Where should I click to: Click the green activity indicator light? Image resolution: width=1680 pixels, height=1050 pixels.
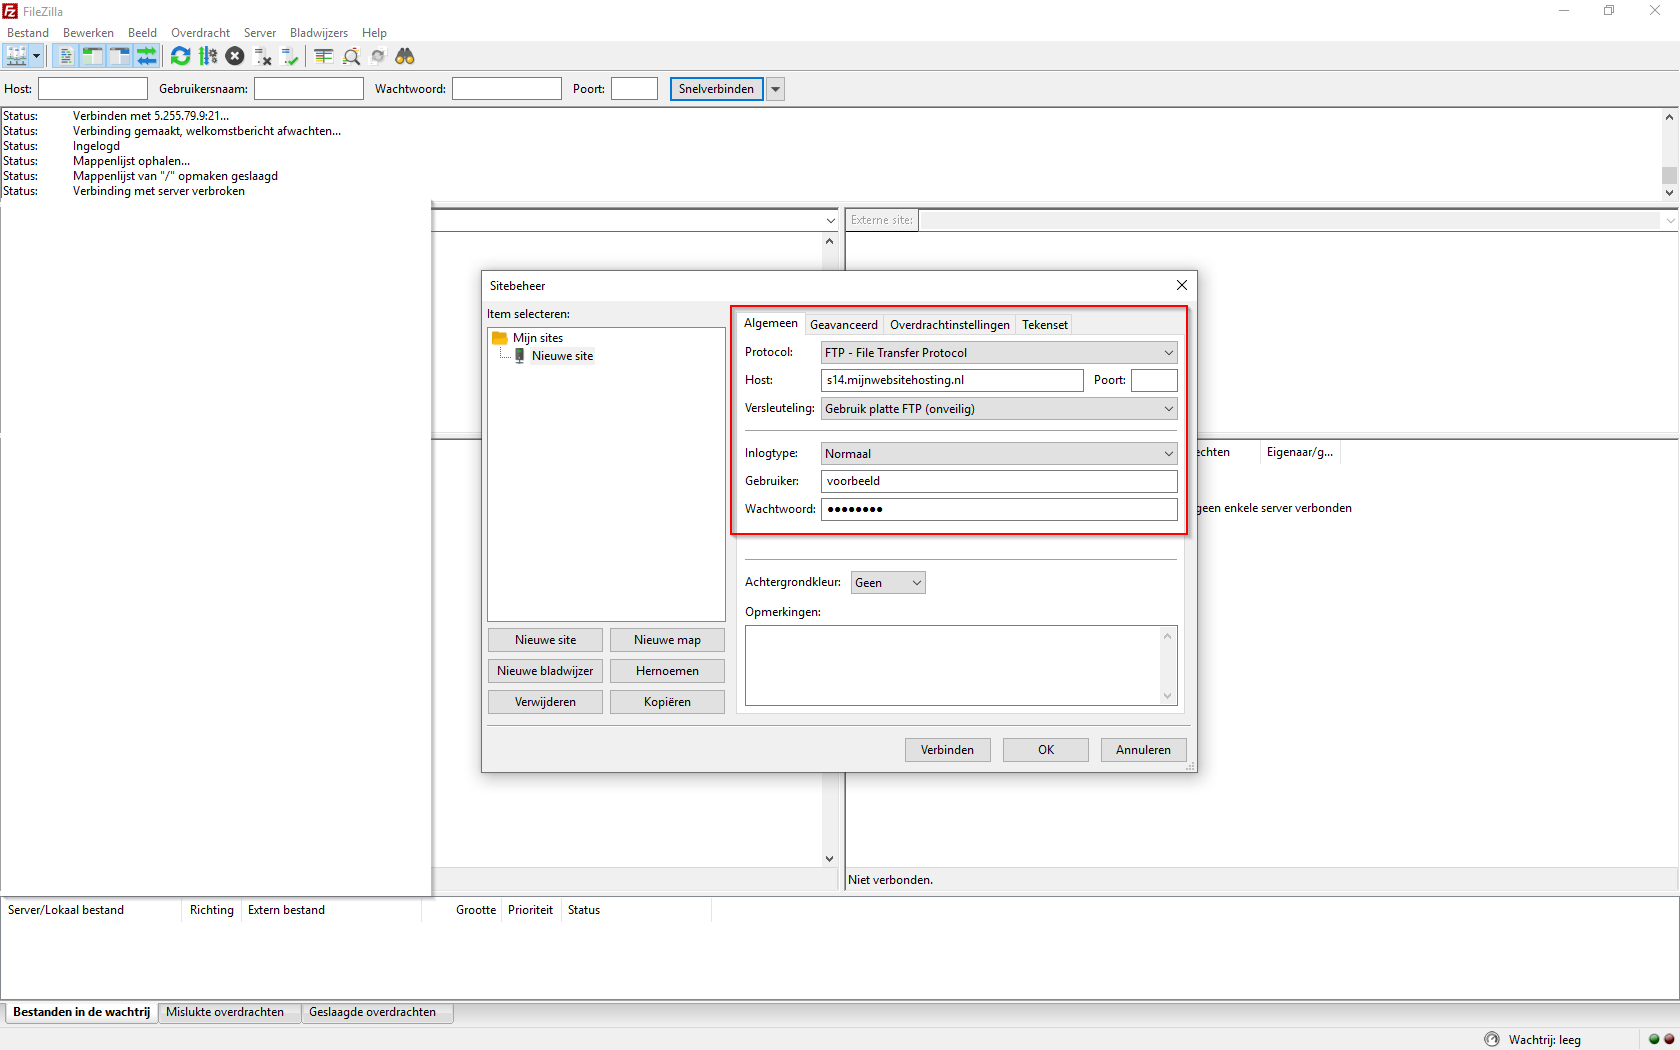(x=1654, y=1039)
